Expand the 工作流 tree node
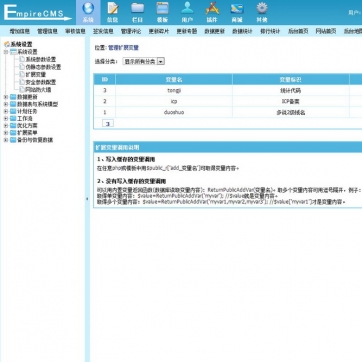 tap(6, 119)
